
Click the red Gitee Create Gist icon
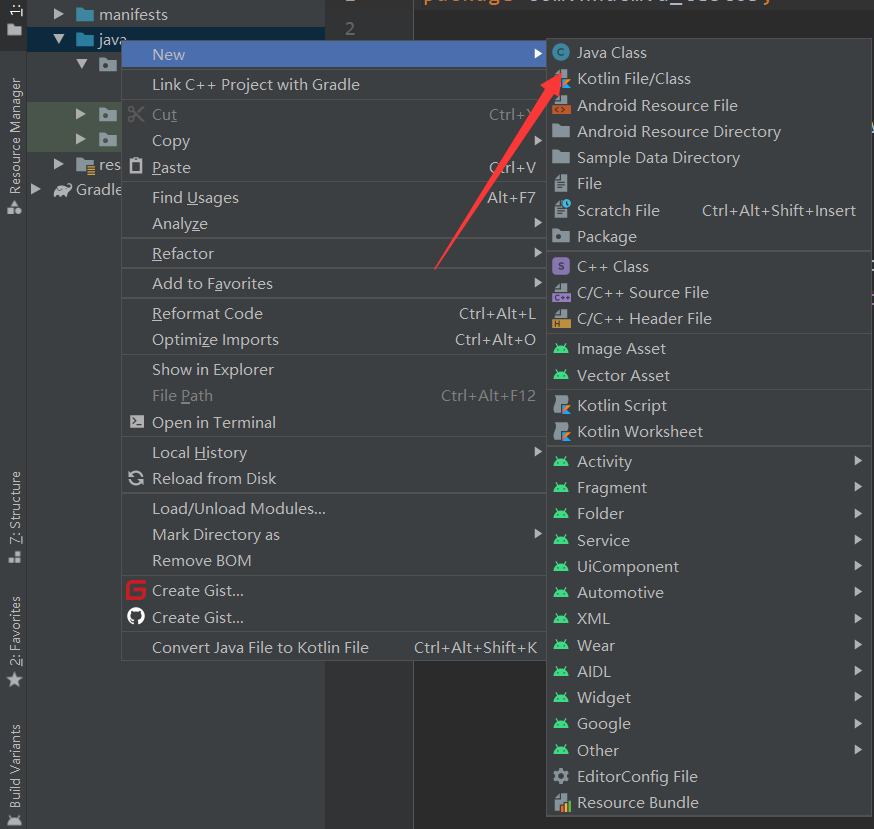[136, 590]
